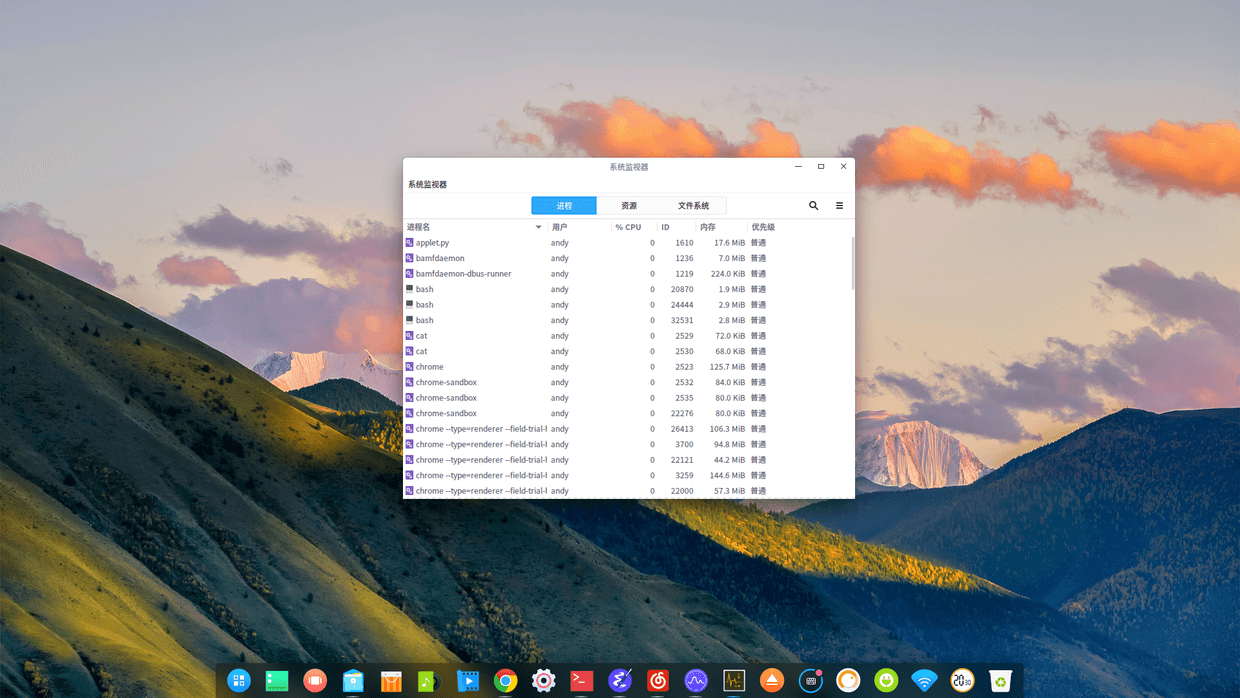The image size is (1240, 698).
Task: Click the orange eject disk icon in dock
Action: click(x=772, y=681)
